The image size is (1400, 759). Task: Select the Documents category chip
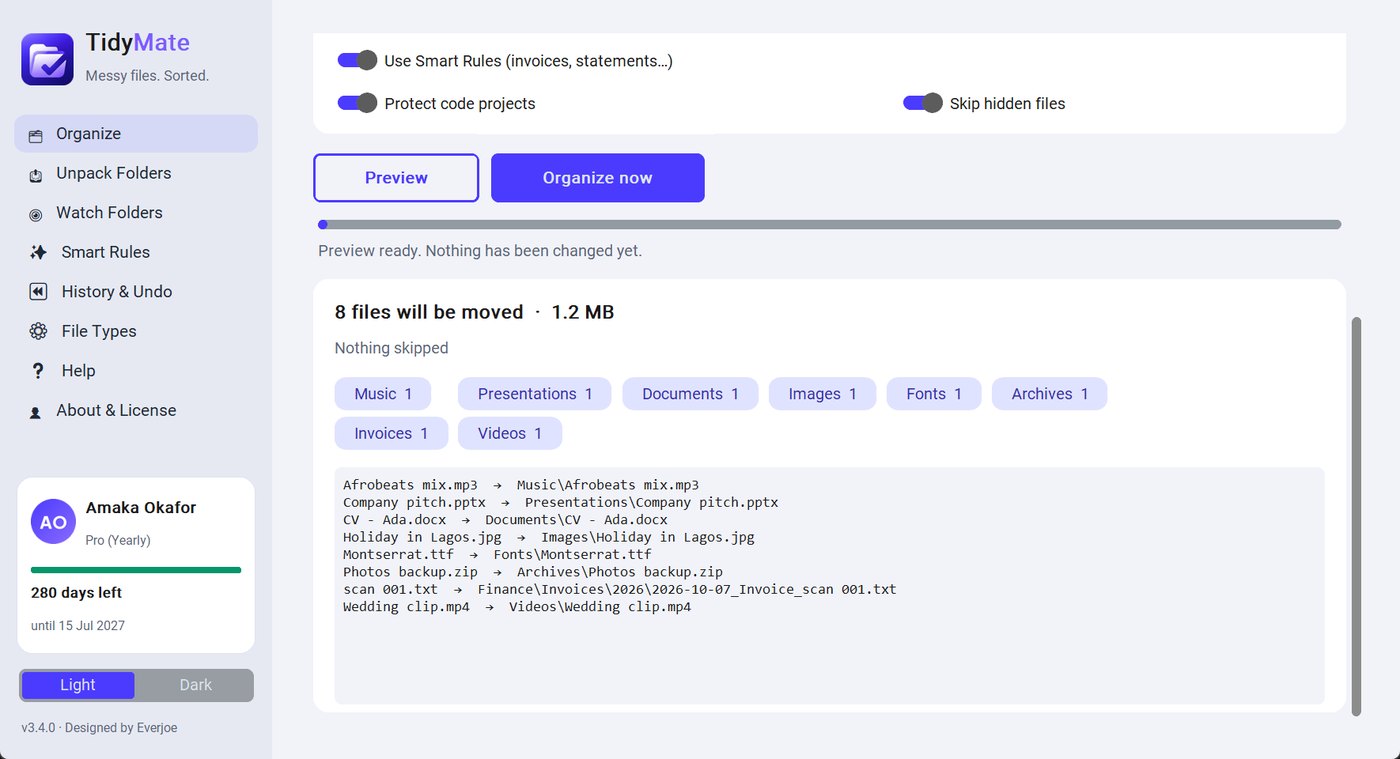tap(690, 394)
